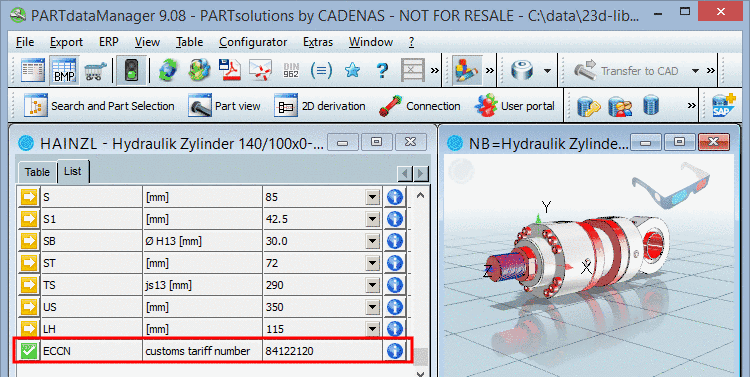Click yellow arrow icon for S1

point(29,219)
